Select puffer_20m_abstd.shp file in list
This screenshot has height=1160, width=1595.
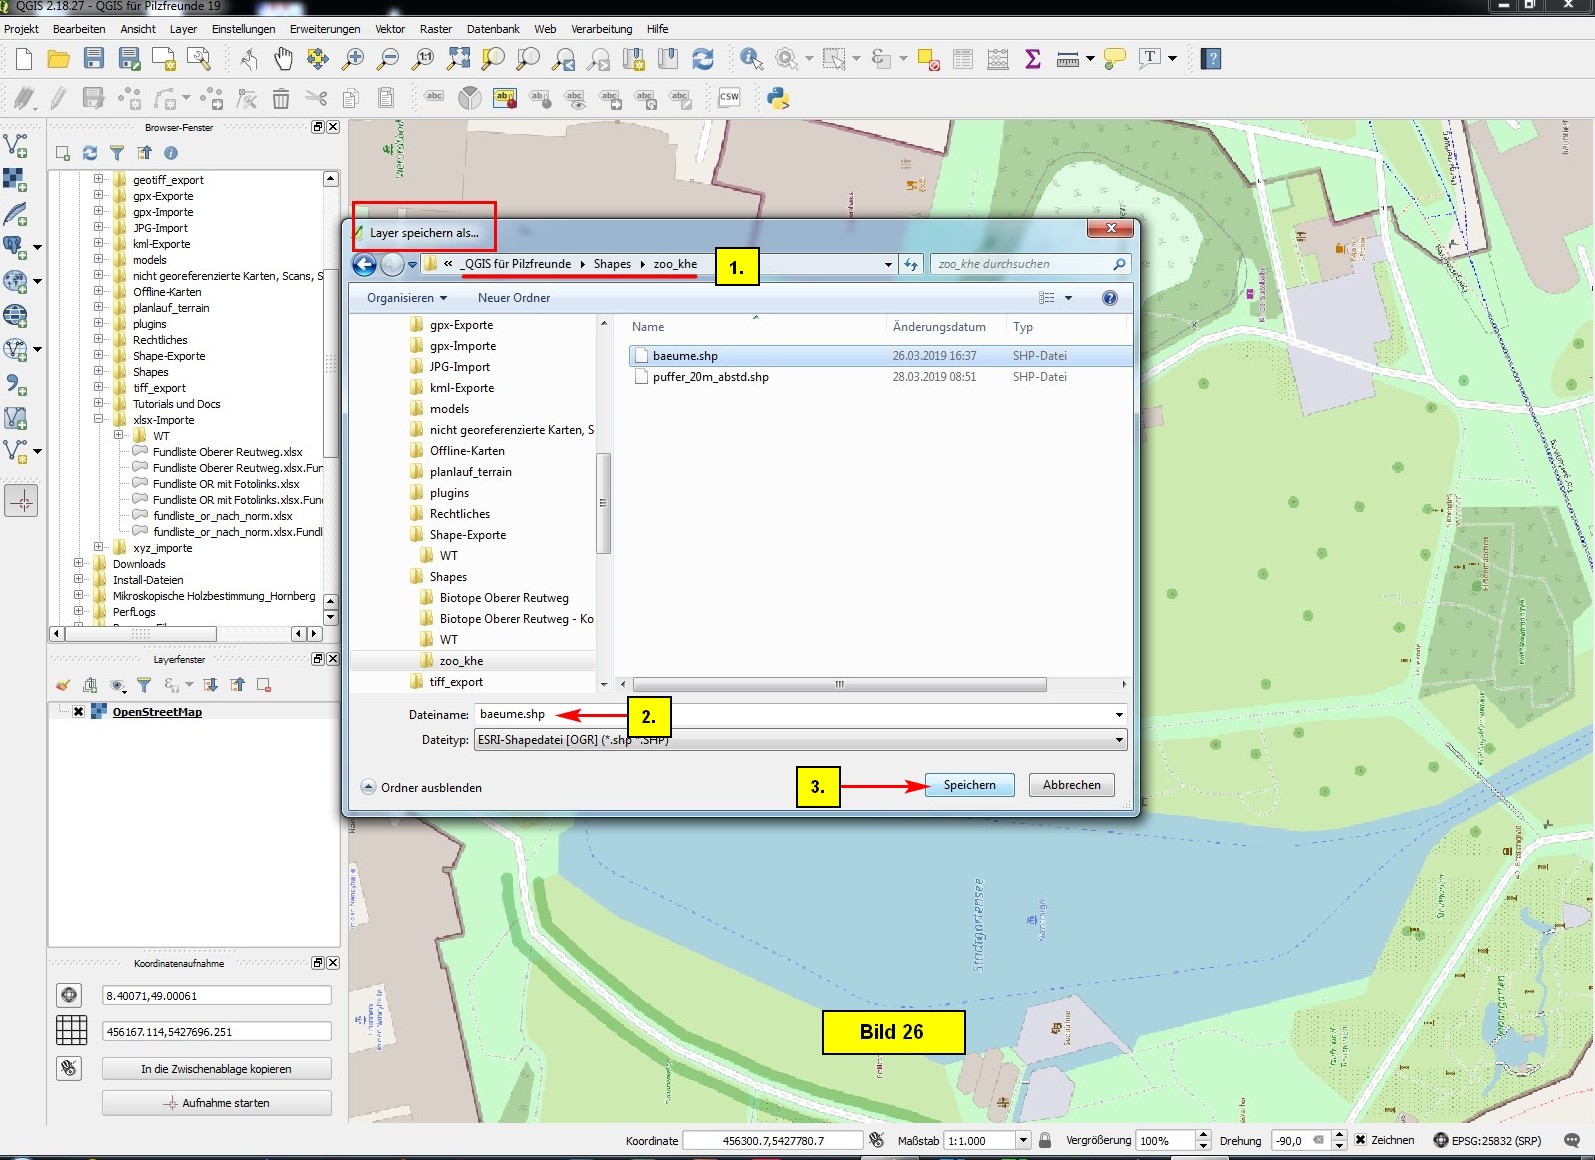point(710,377)
